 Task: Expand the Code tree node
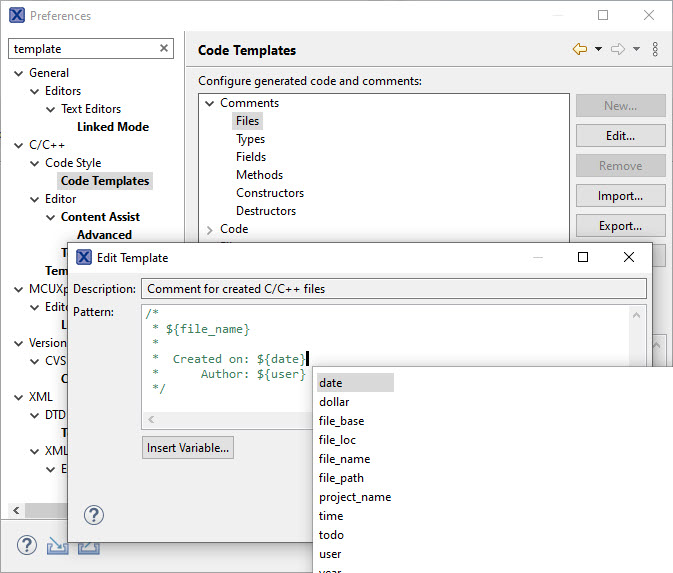210,229
